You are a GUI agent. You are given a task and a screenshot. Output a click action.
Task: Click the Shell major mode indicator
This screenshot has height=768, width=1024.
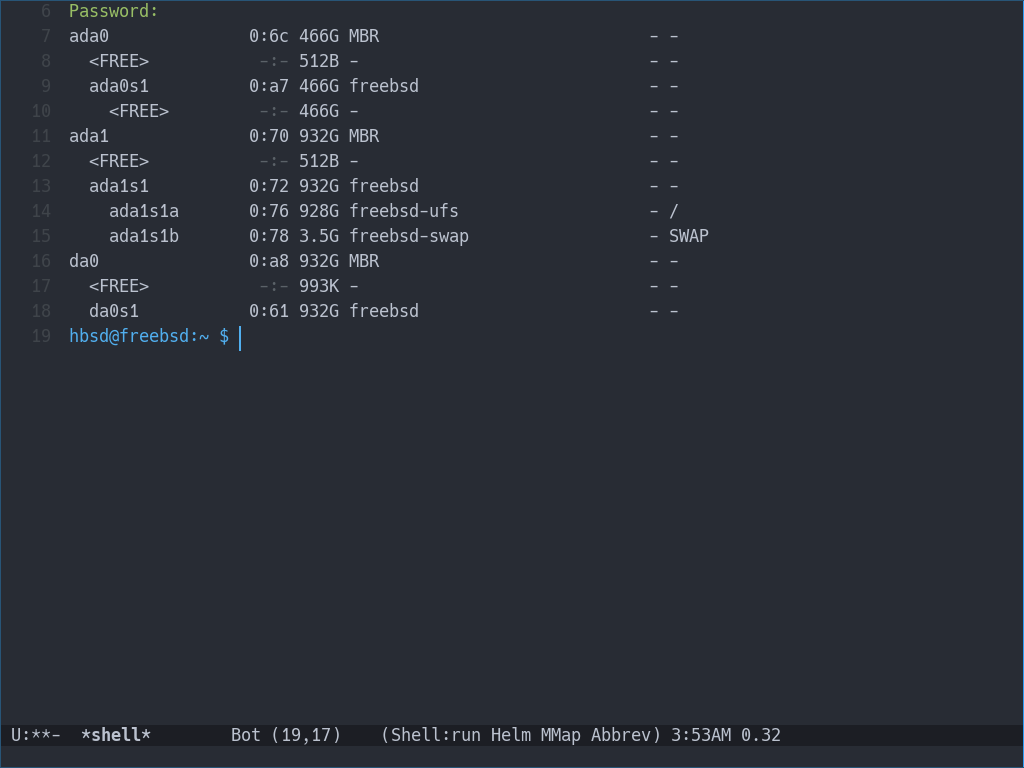(415, 735)
